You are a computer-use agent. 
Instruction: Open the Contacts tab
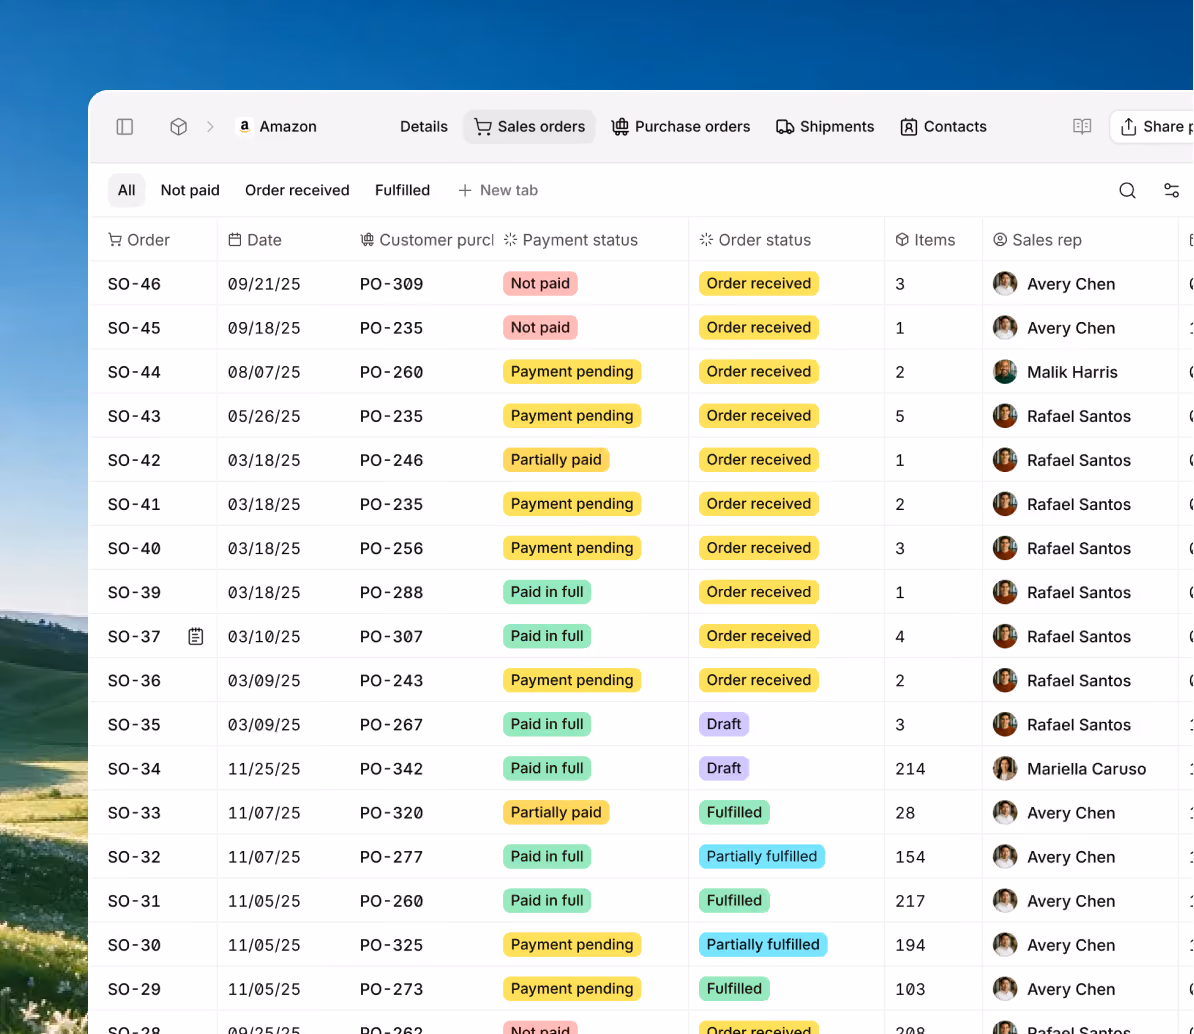pos(943,126)
